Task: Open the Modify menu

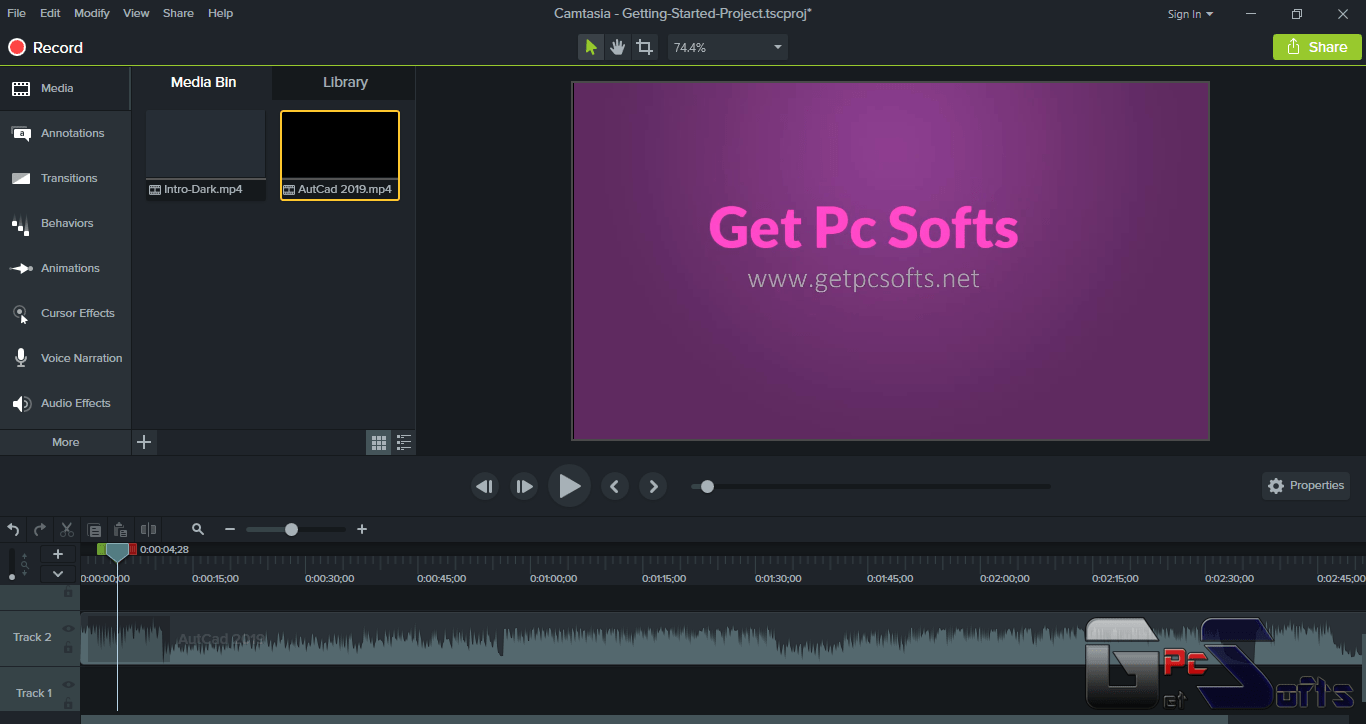Action: 92,13
